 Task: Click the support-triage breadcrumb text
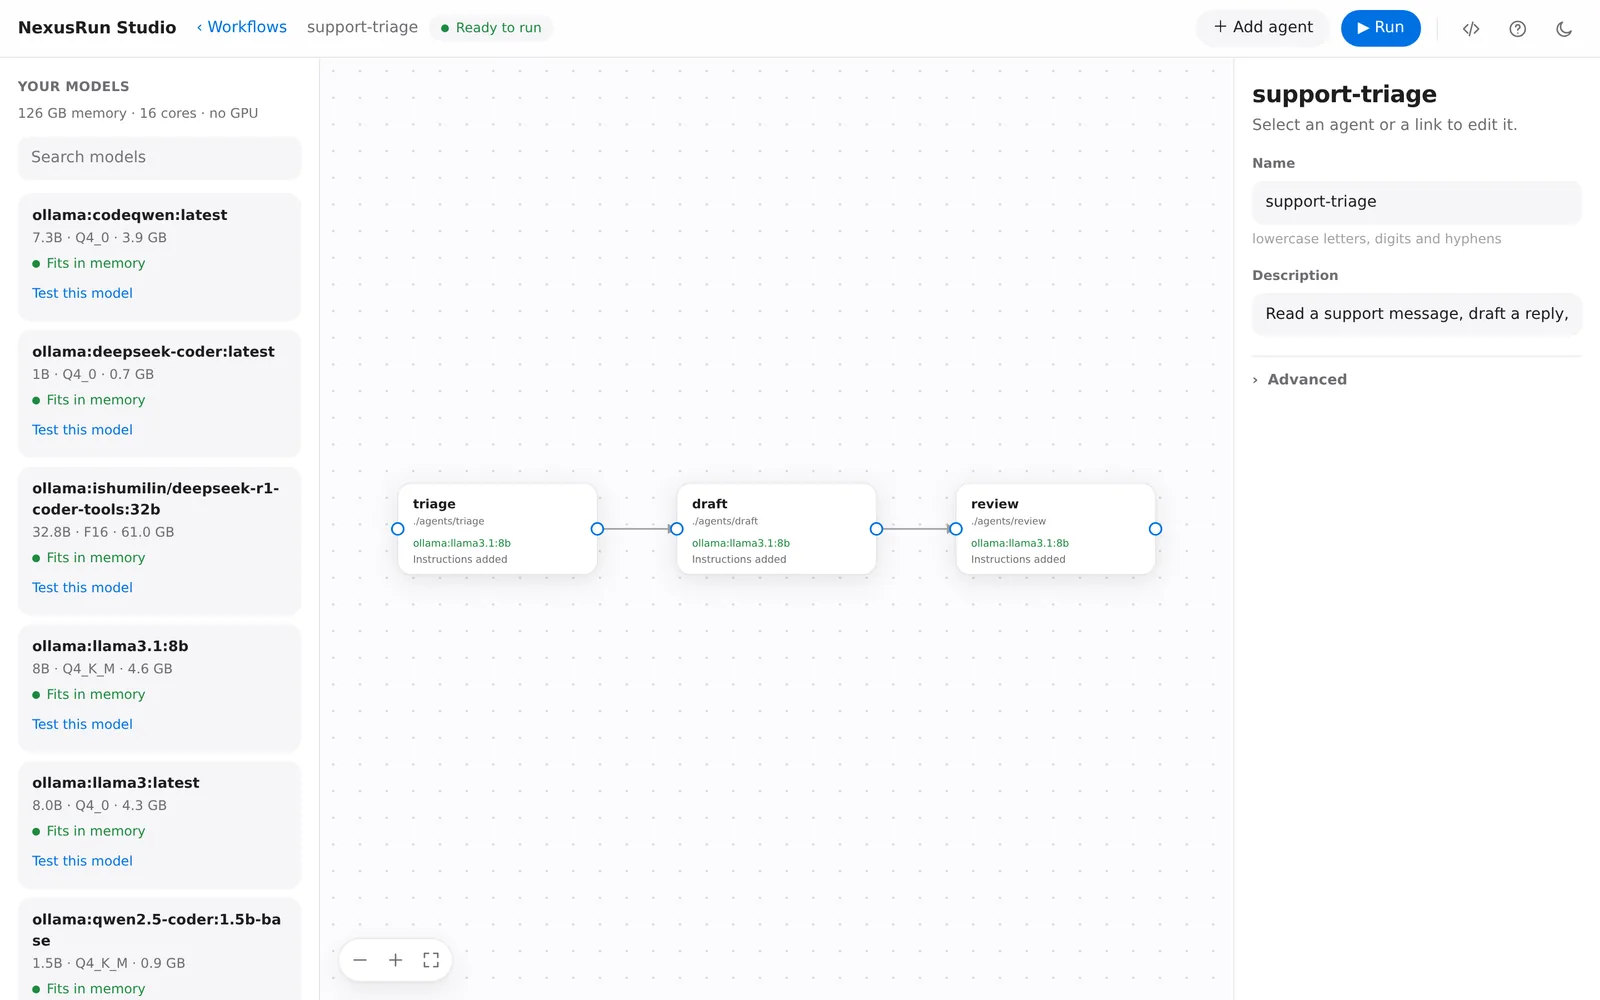362,27
